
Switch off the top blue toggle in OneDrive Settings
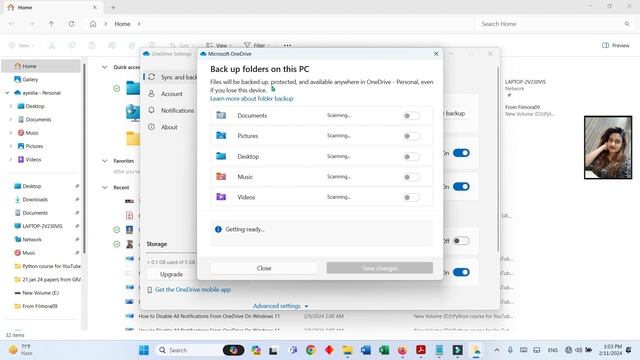(x=461, y=153)
